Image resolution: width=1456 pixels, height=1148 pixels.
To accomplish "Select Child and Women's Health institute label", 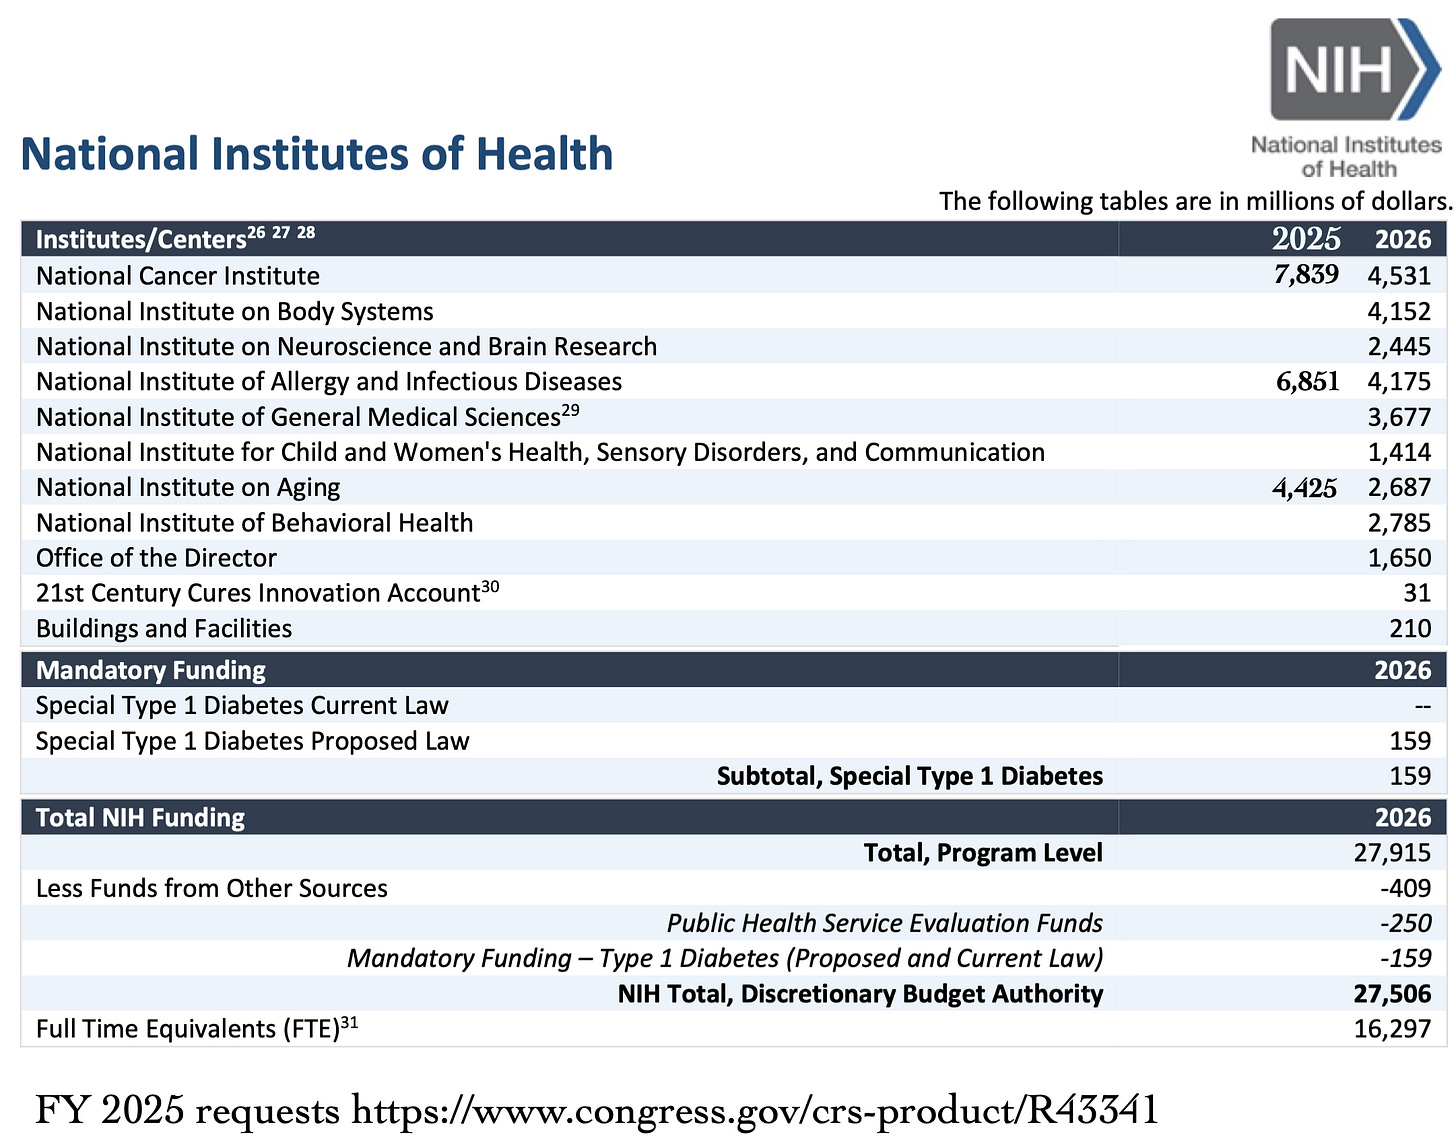I will pyautogui.click(x=540, y=452).
